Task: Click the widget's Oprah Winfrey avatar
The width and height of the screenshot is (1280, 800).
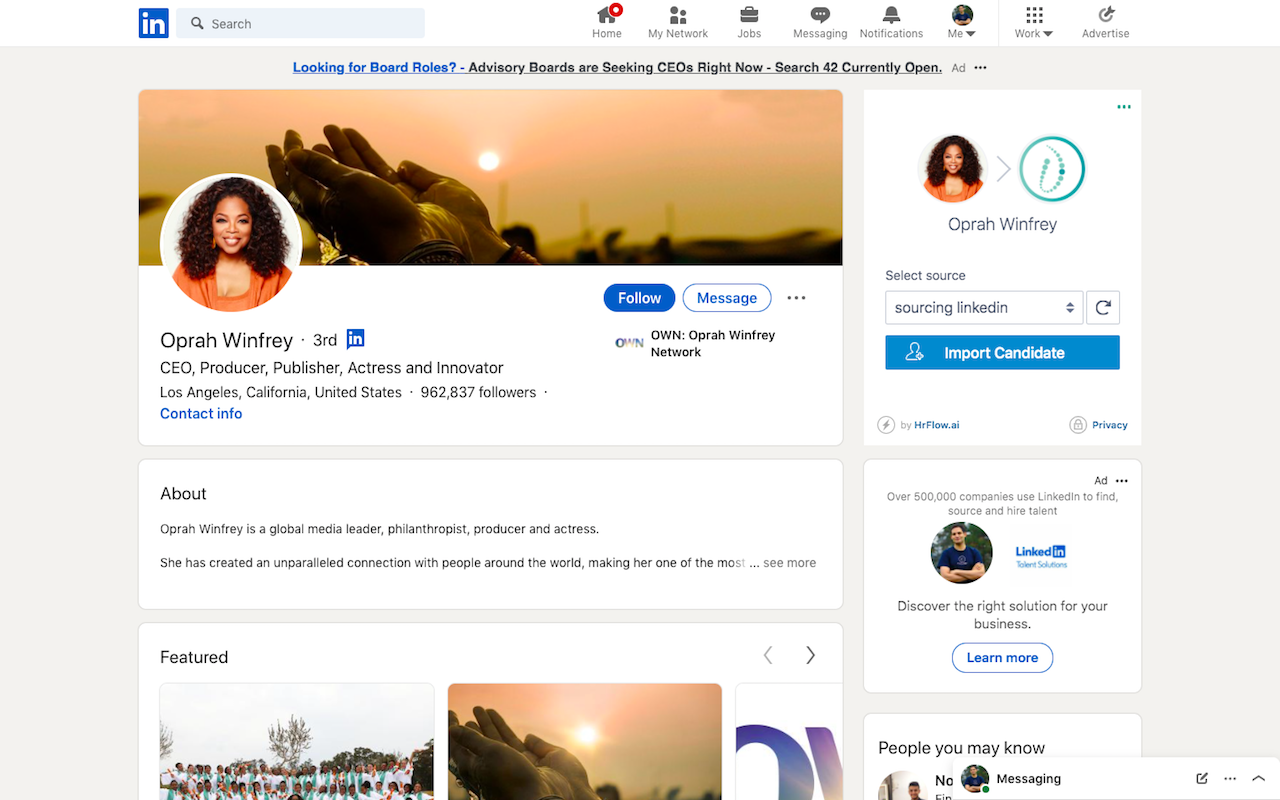Action: pyautogui.click(x=952, y=169)
